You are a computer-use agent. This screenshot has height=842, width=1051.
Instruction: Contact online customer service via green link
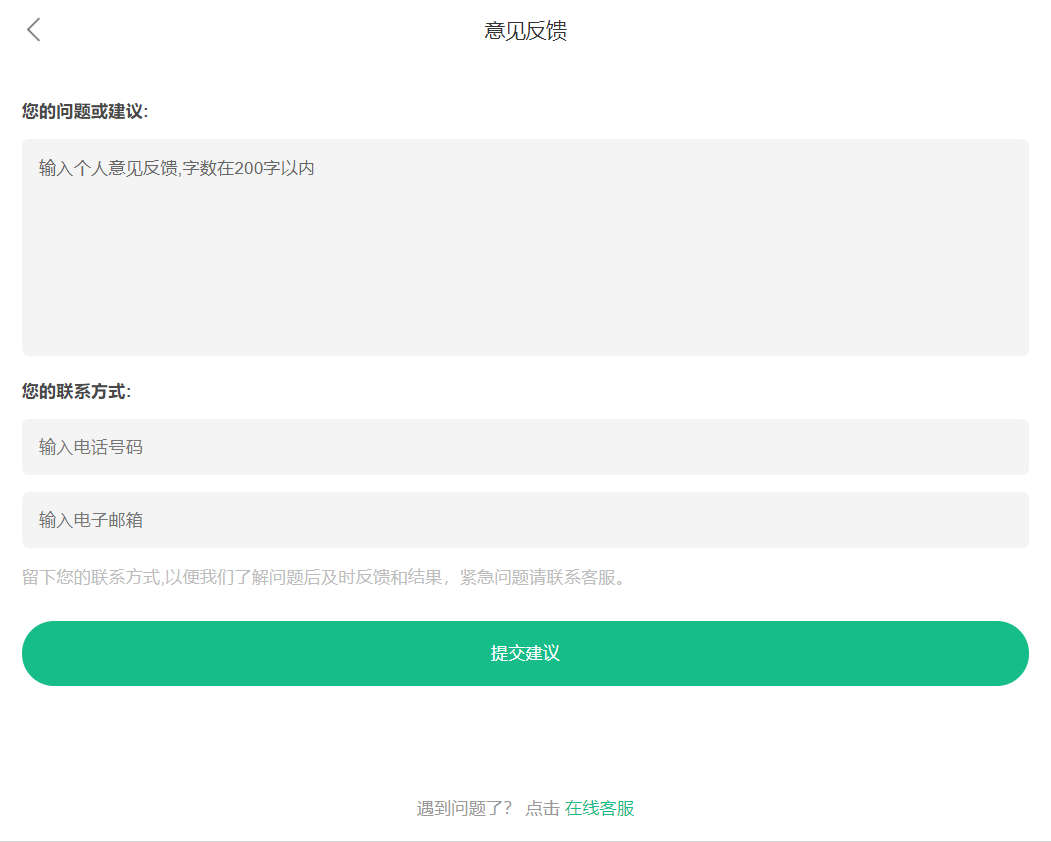click(x=599, y=809)
